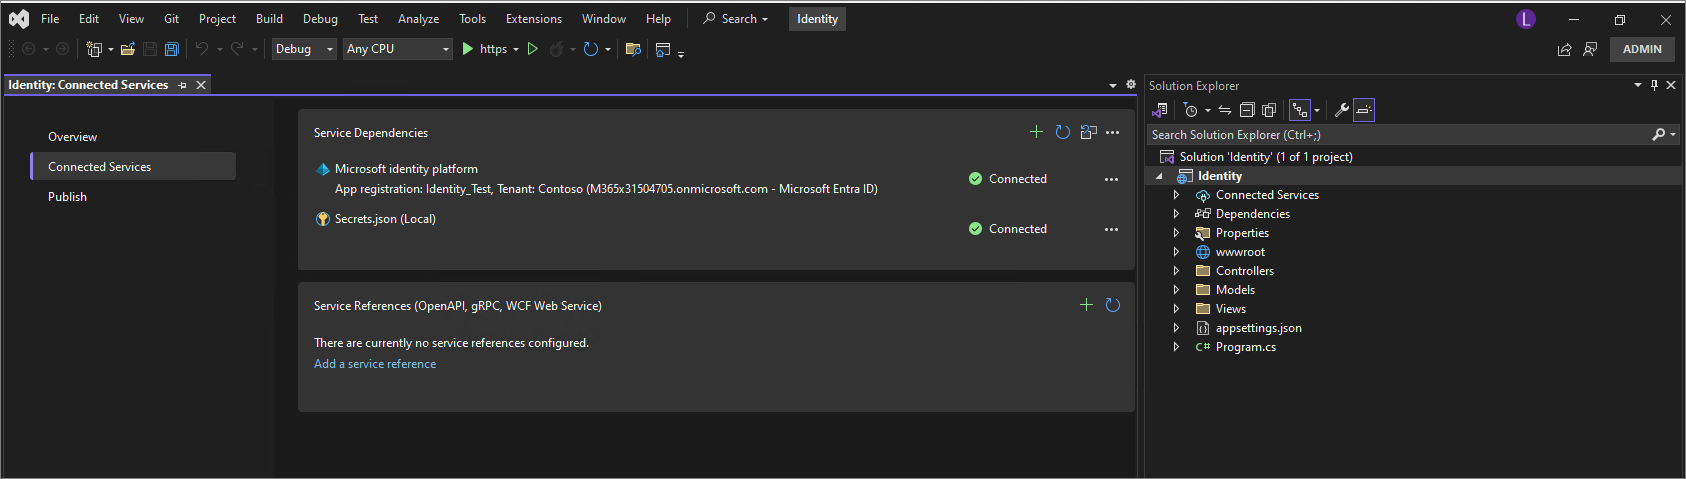Viewport: 1686px width, 479px height.
Task: Click the blue Restart circular arrow icon
Action: coord(591,49)
